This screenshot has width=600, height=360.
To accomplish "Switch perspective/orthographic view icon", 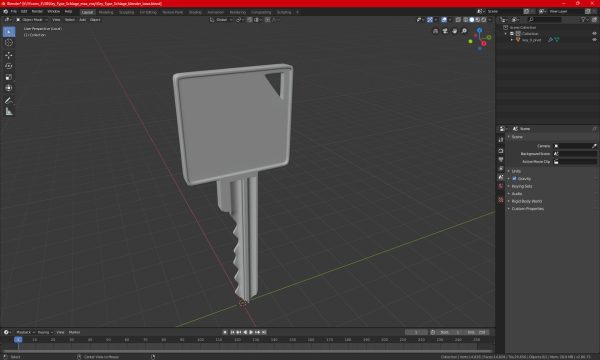I will coord(435,31).
